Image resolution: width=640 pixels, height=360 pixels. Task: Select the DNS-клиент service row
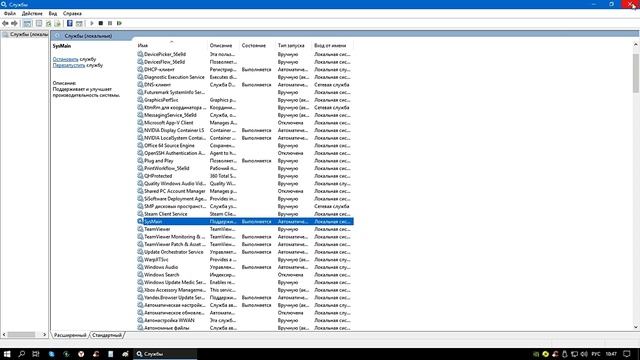pos(245,85)
